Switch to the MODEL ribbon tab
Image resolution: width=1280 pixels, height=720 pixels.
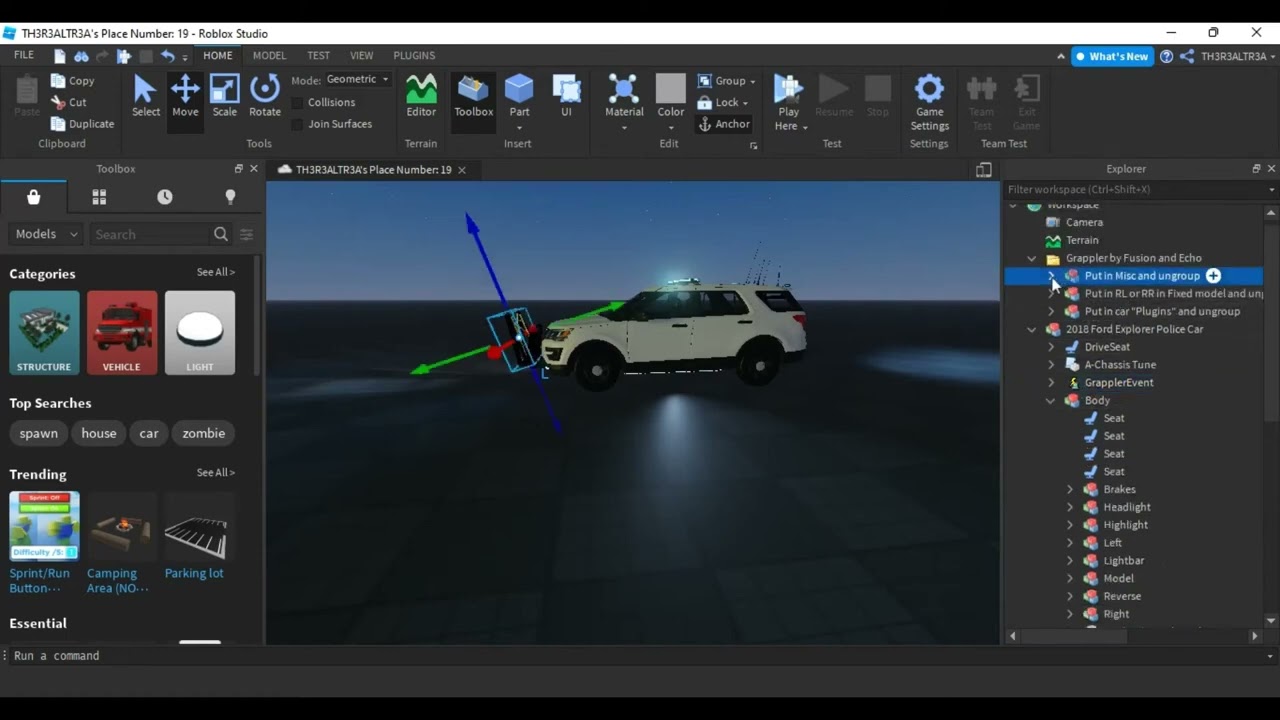click(x=269, y=56)
